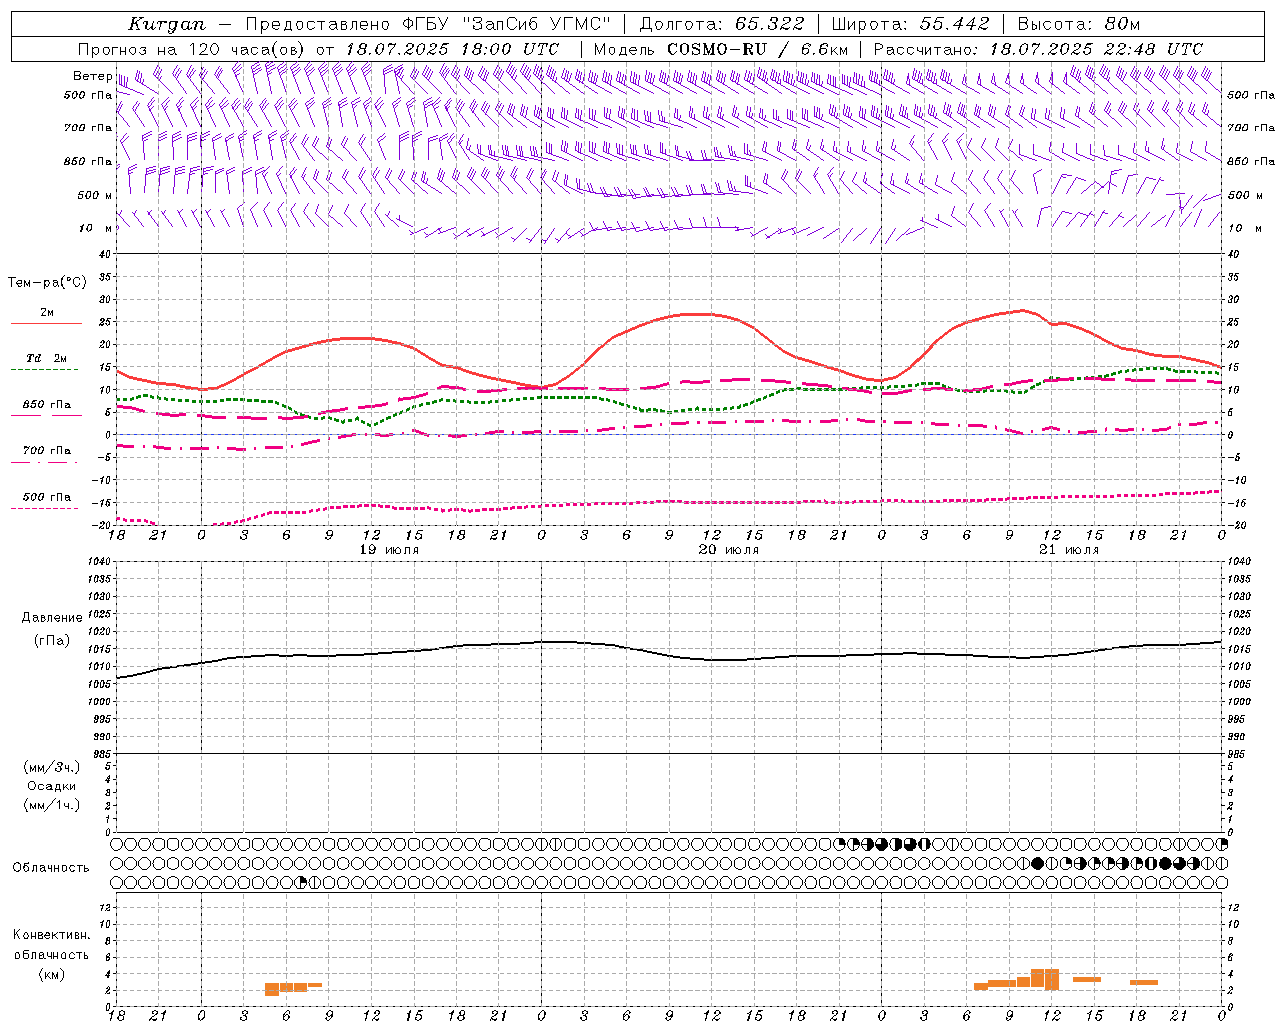Image resolution: width=1280 pixels, height=1024 pixels.
Task: Click the Облачность cloudiness label
Action: 51,867
